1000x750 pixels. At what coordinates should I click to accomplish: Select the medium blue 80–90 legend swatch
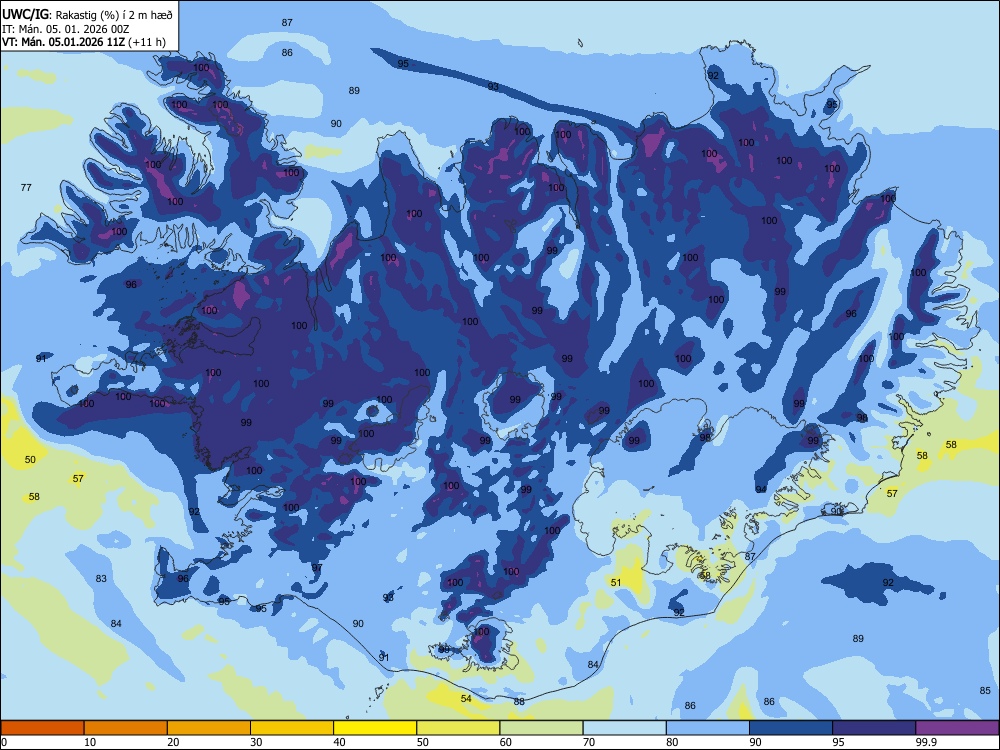tap(708, 728)
